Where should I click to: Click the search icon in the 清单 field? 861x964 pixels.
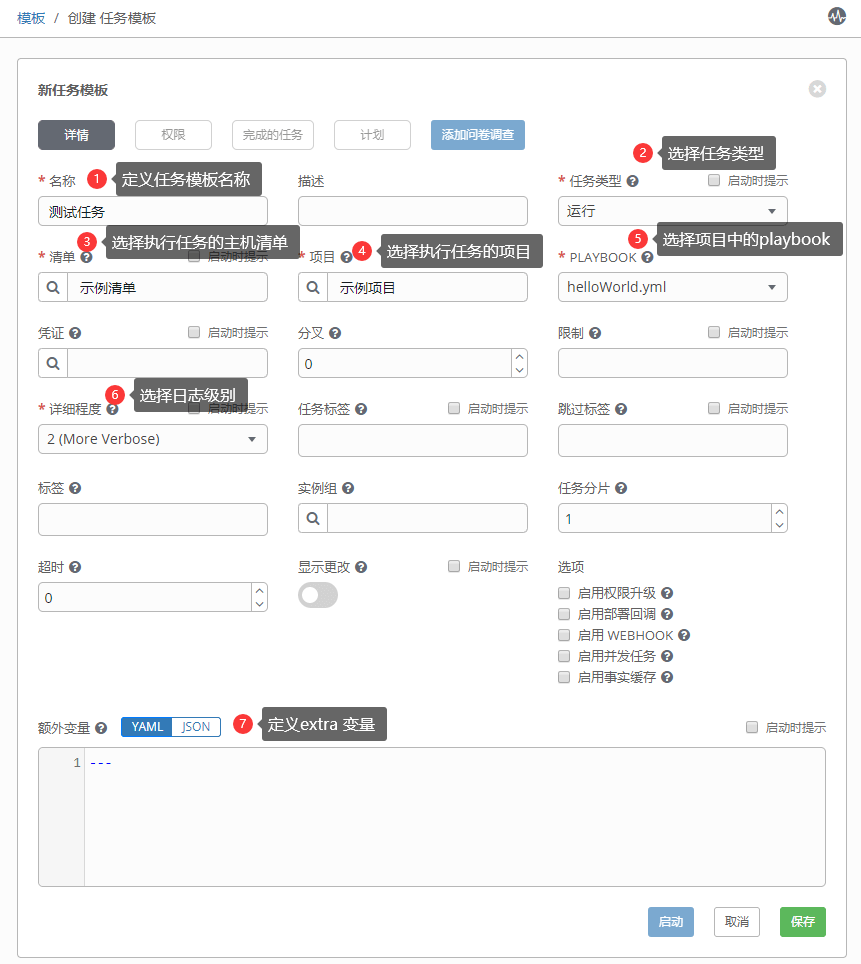point(53,287)
